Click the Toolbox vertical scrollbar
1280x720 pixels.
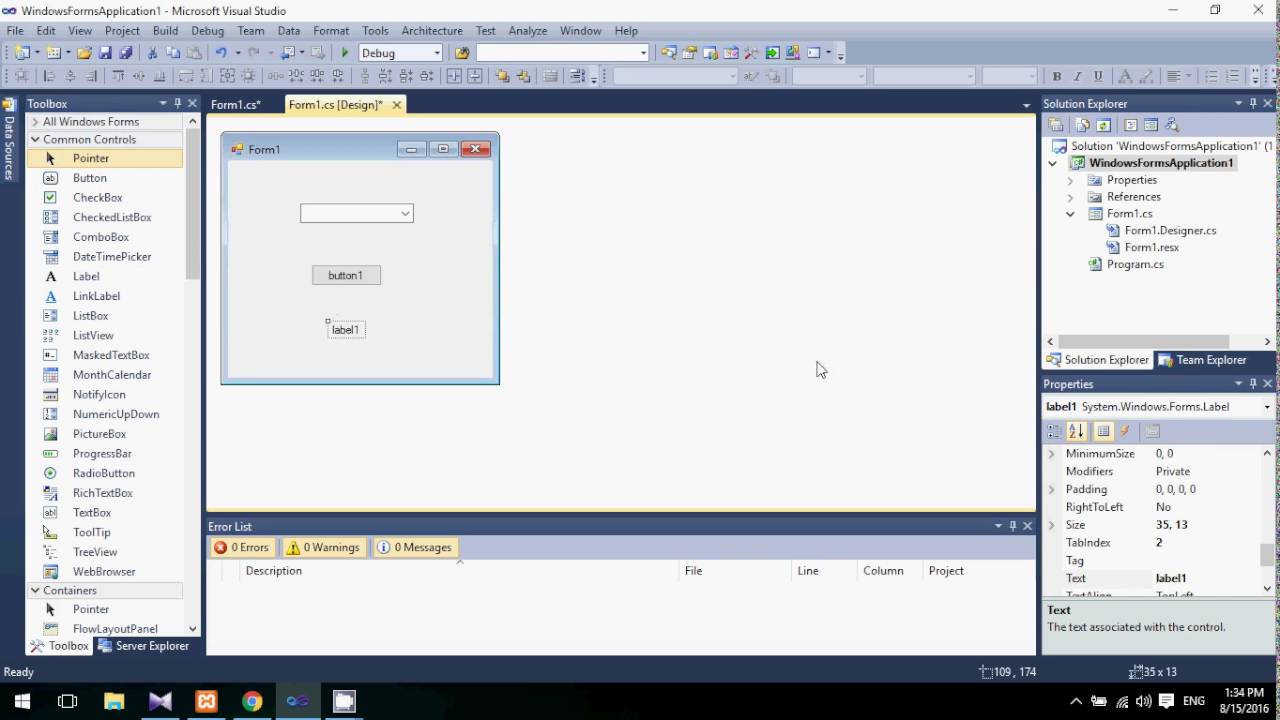tap(193, 205)
